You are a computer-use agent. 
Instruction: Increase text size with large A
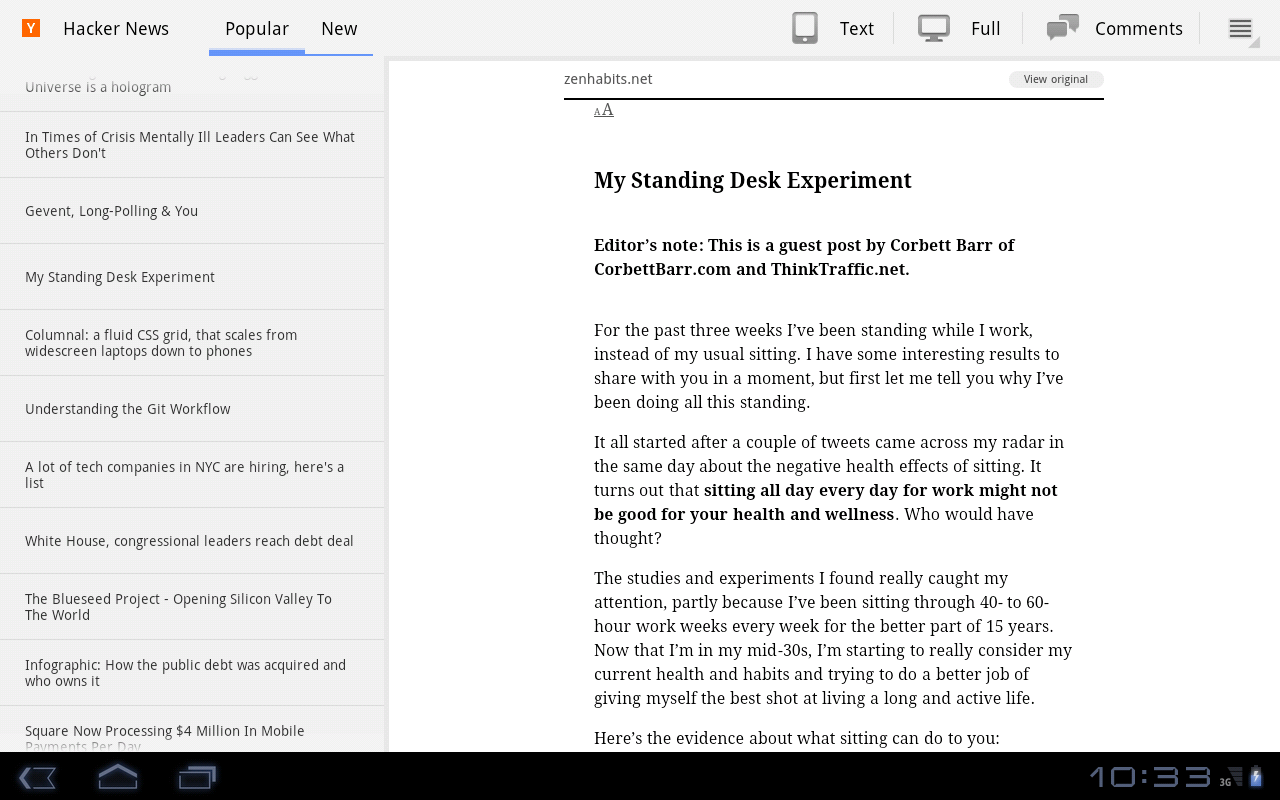pos(607,110)
